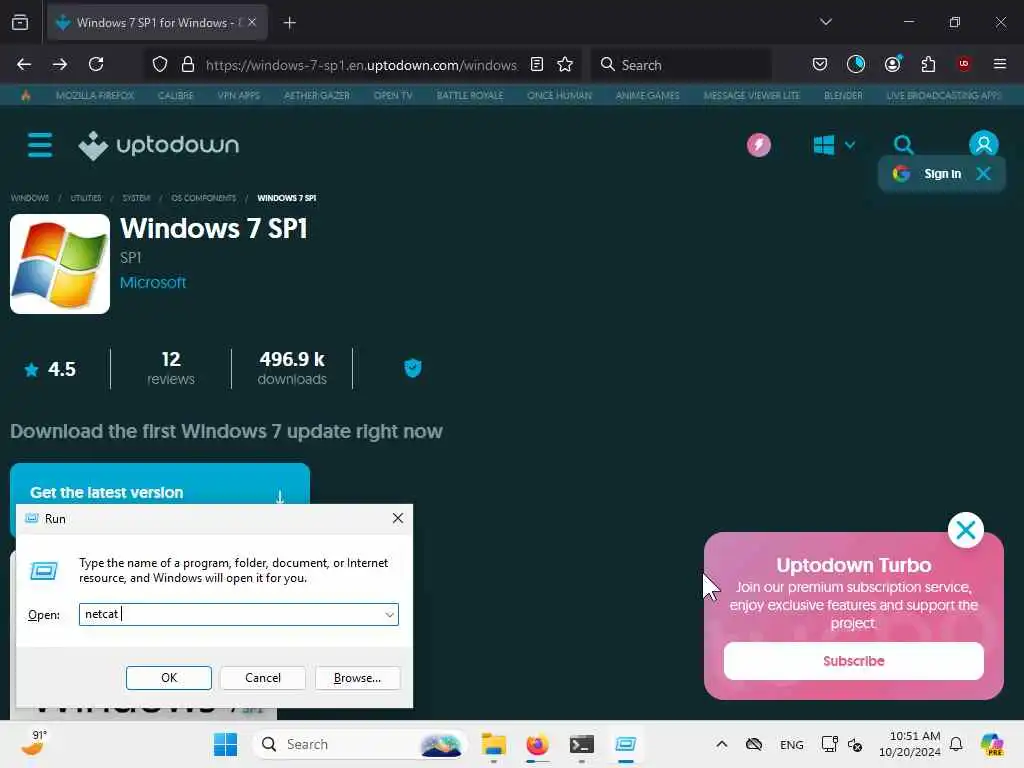This screenshot has width=1024, height=768.
Task: Click the address bar URL
Action: [x=361, y=65]
